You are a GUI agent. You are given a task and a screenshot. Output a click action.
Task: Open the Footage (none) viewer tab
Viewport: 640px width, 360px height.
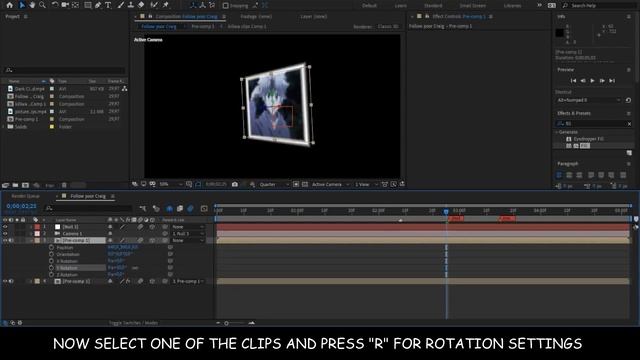256,17
